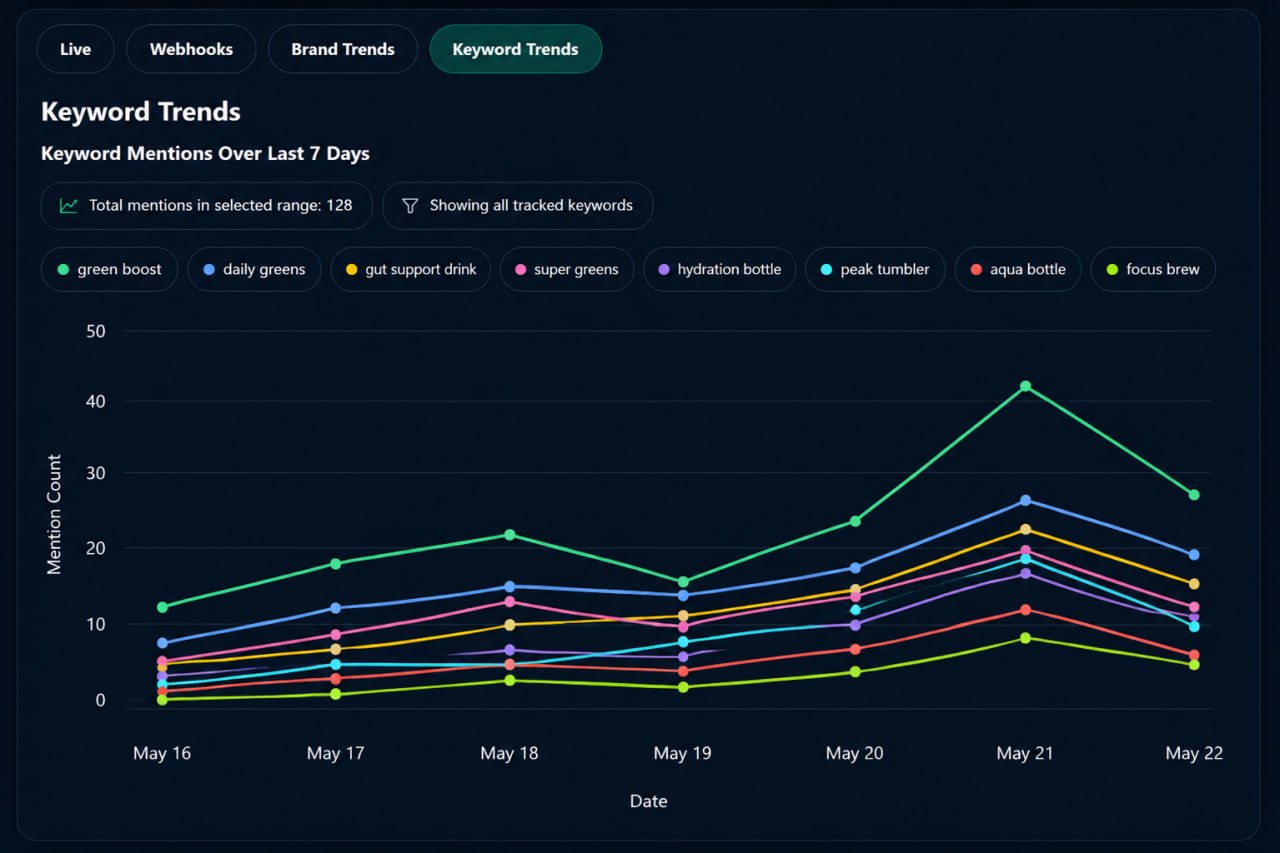Click daily greens data point on May 18
Image resolution: width=1280 pixels, height=853 pixels.
[509, 587]
